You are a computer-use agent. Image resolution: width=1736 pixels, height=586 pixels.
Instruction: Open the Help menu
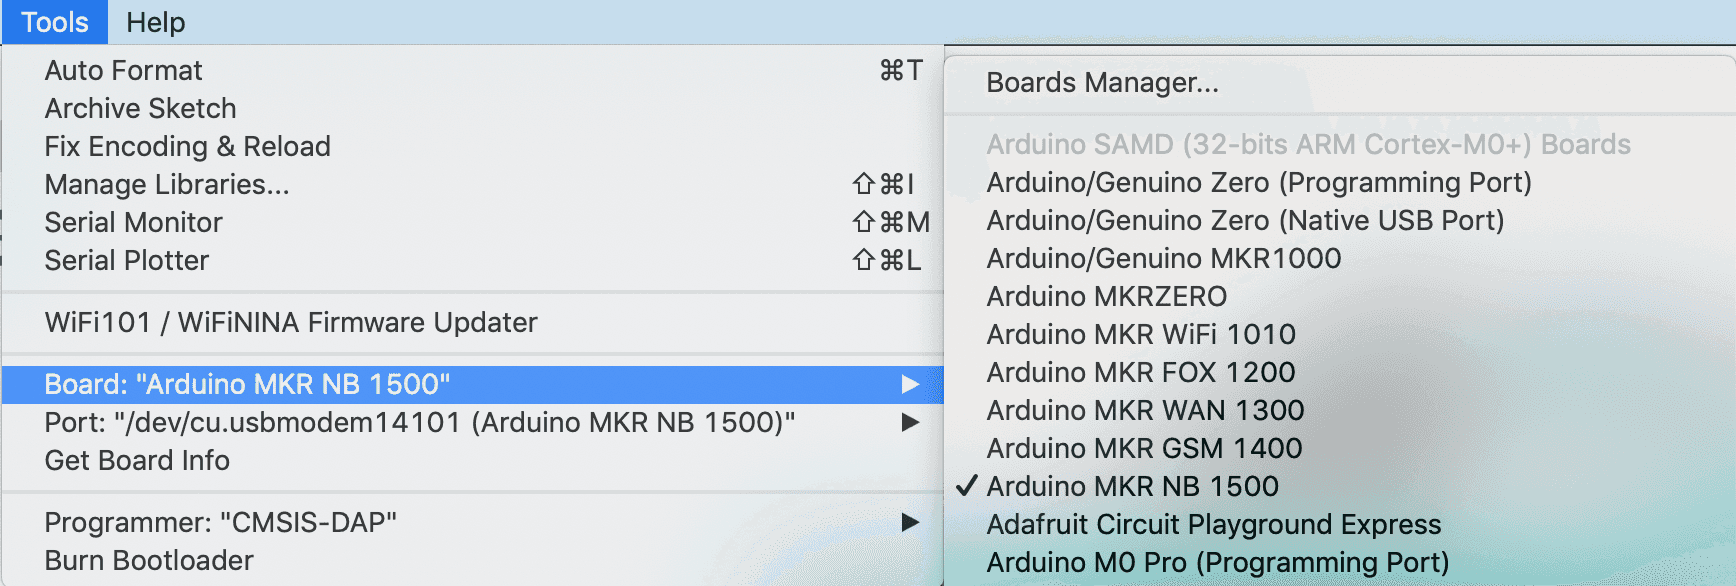click(155, 22)
